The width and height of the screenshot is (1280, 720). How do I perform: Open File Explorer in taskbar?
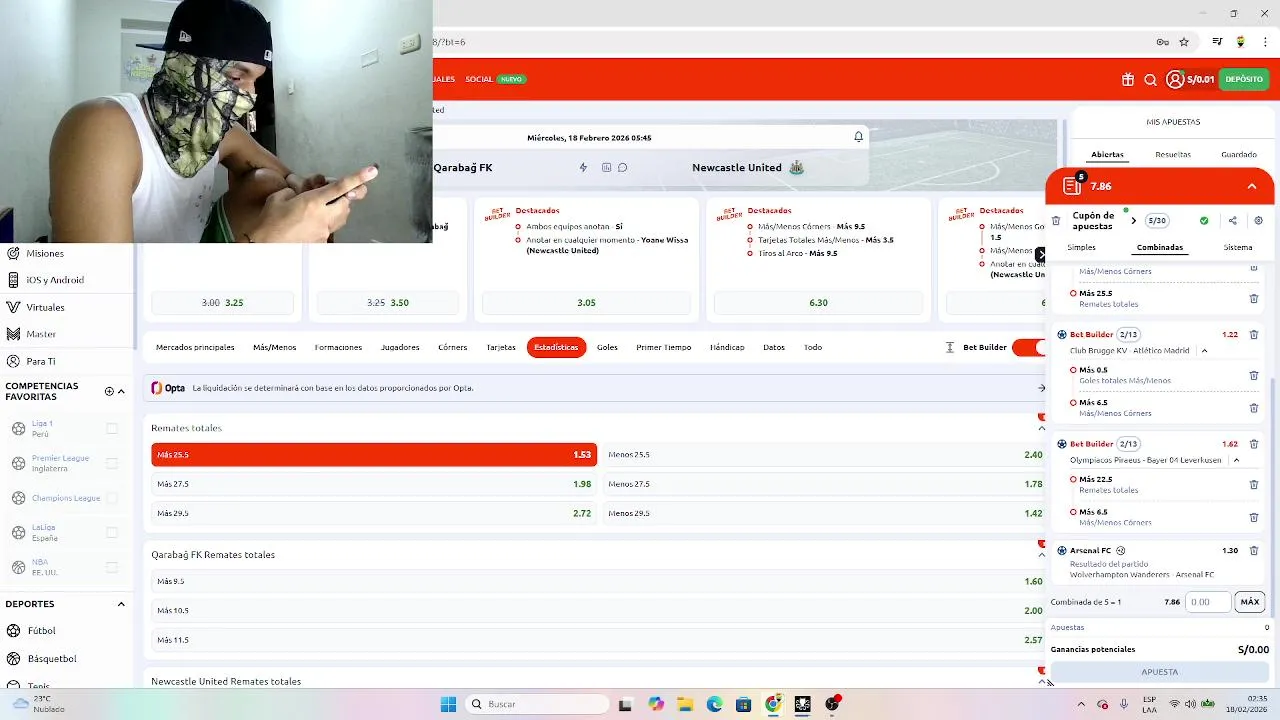(685, 704)
